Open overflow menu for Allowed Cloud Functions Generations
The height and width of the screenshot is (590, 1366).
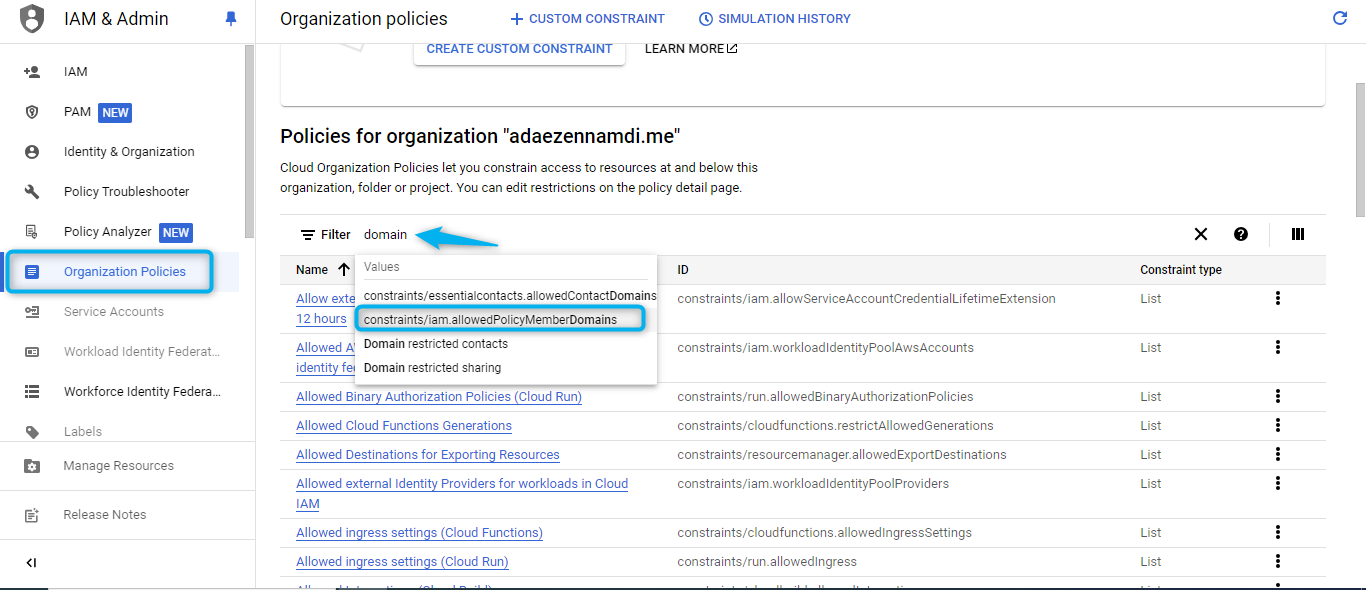[x=1277, y=425]
